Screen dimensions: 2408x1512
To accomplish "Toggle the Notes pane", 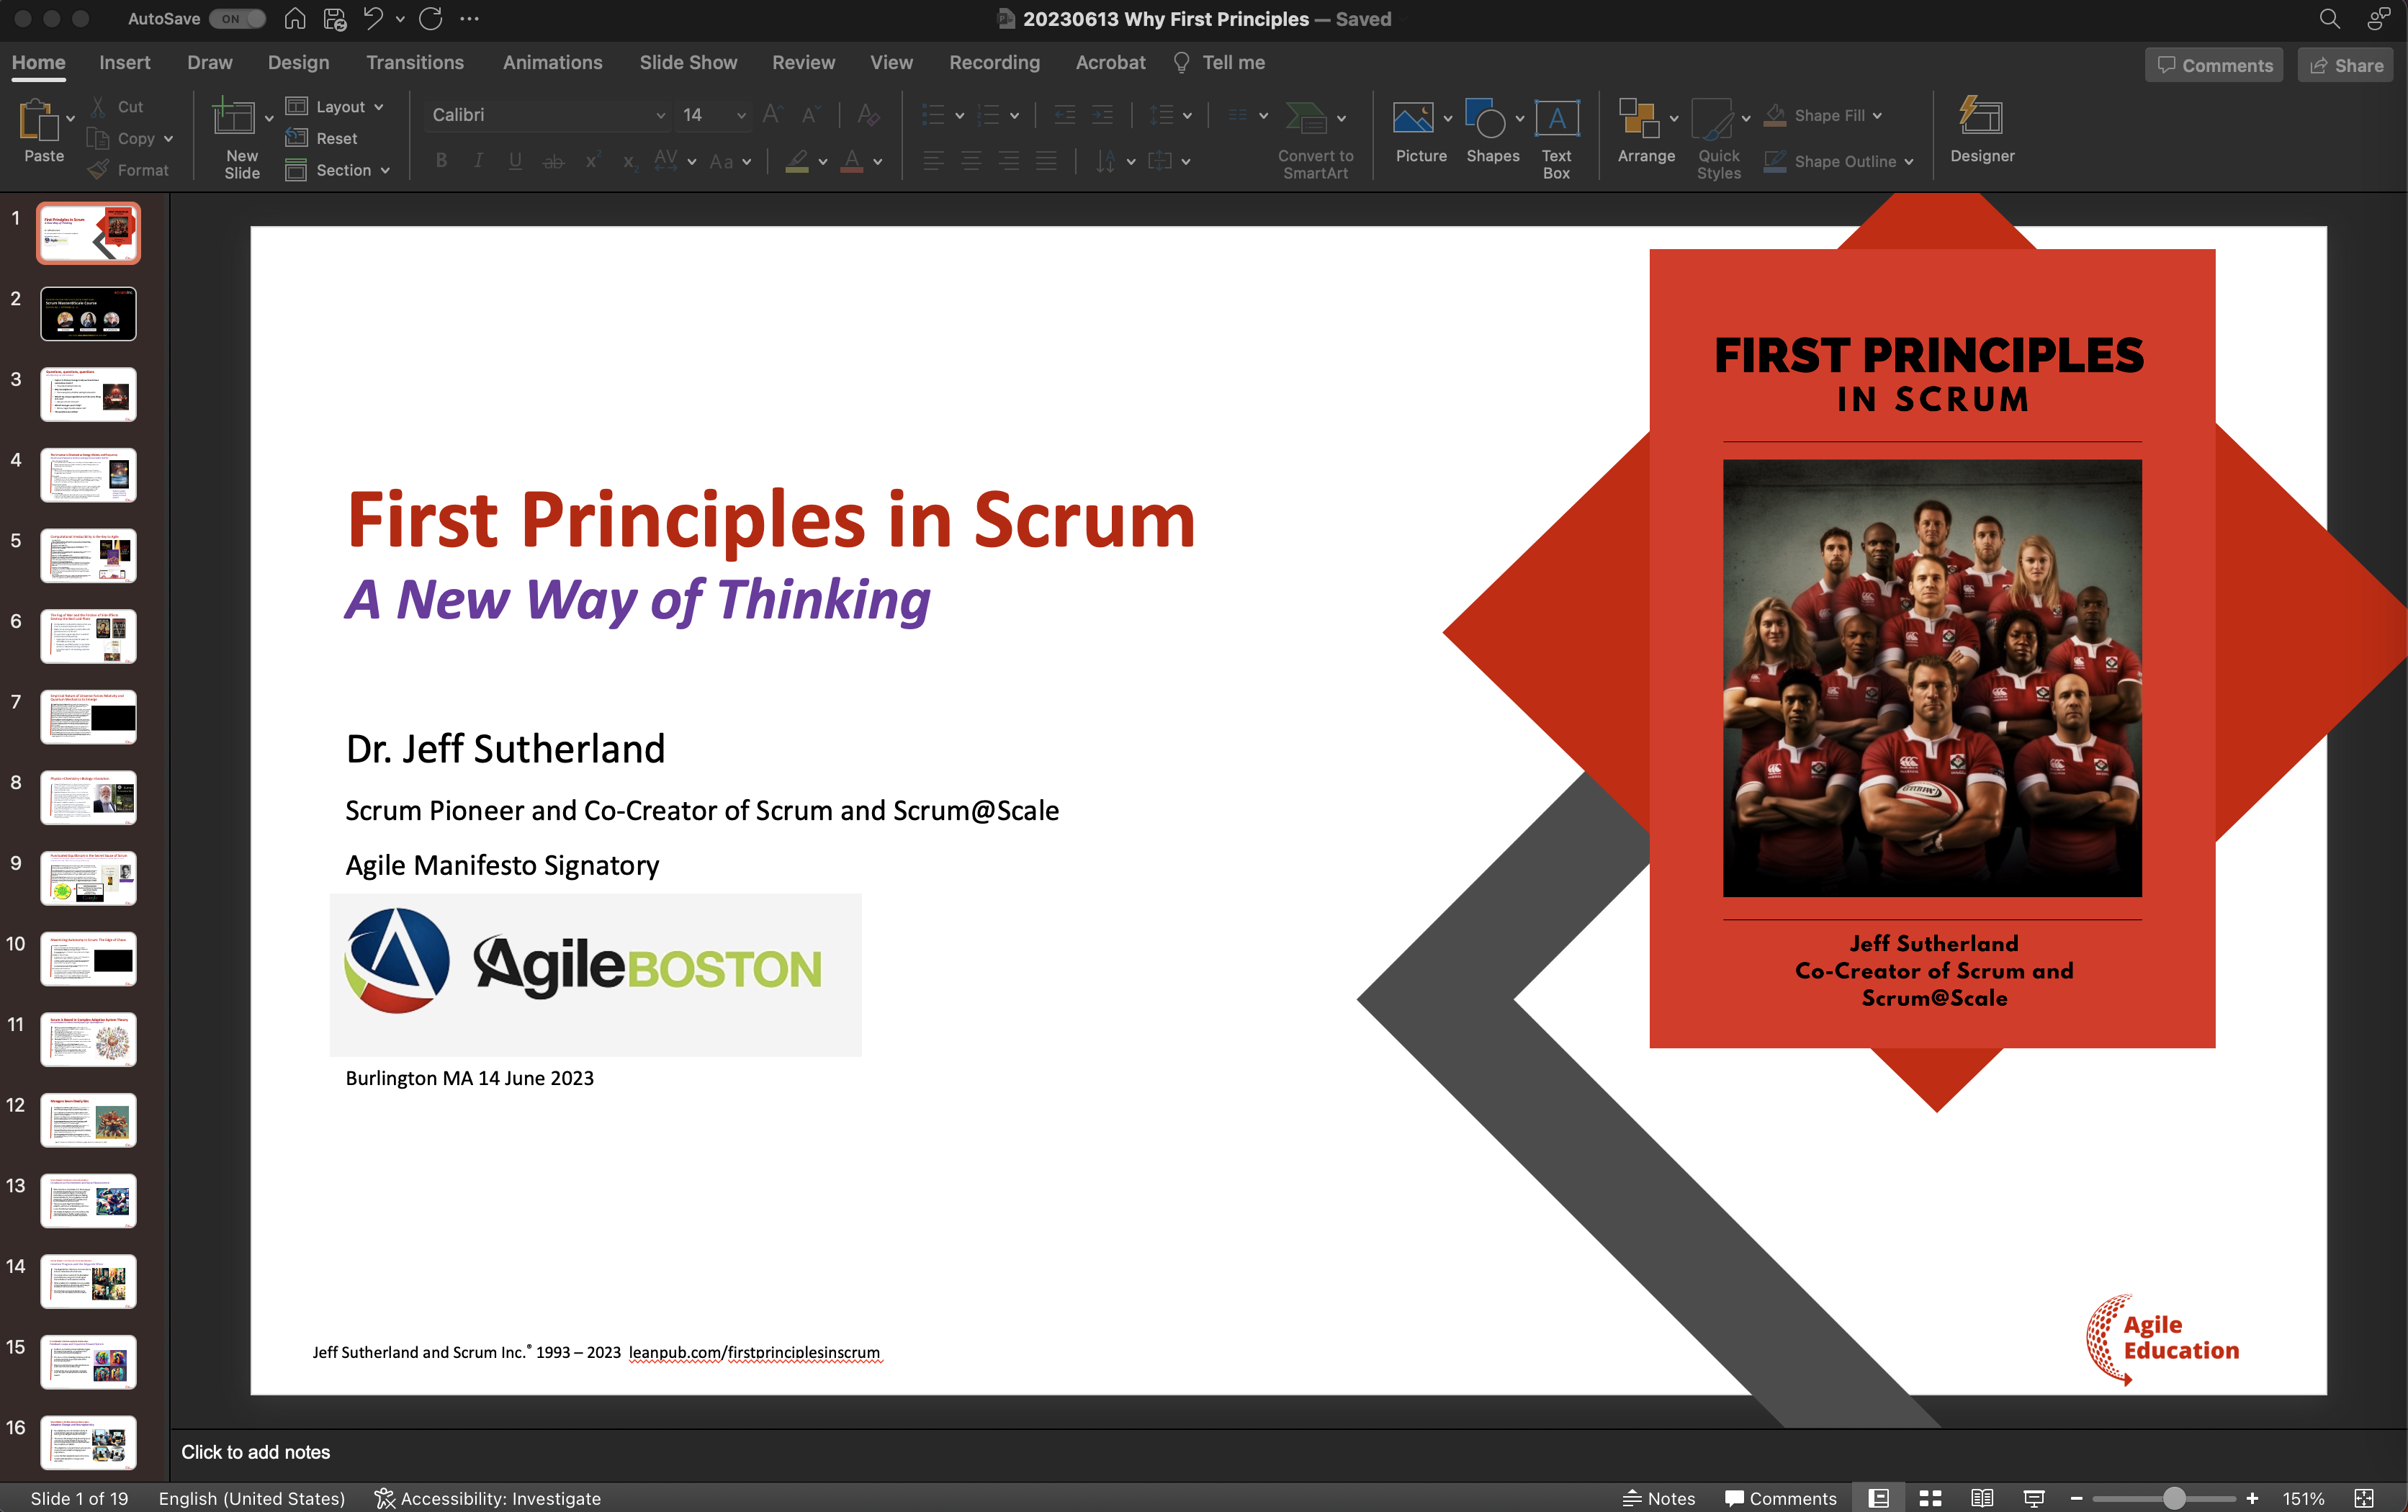I will coord(1659,1498).
